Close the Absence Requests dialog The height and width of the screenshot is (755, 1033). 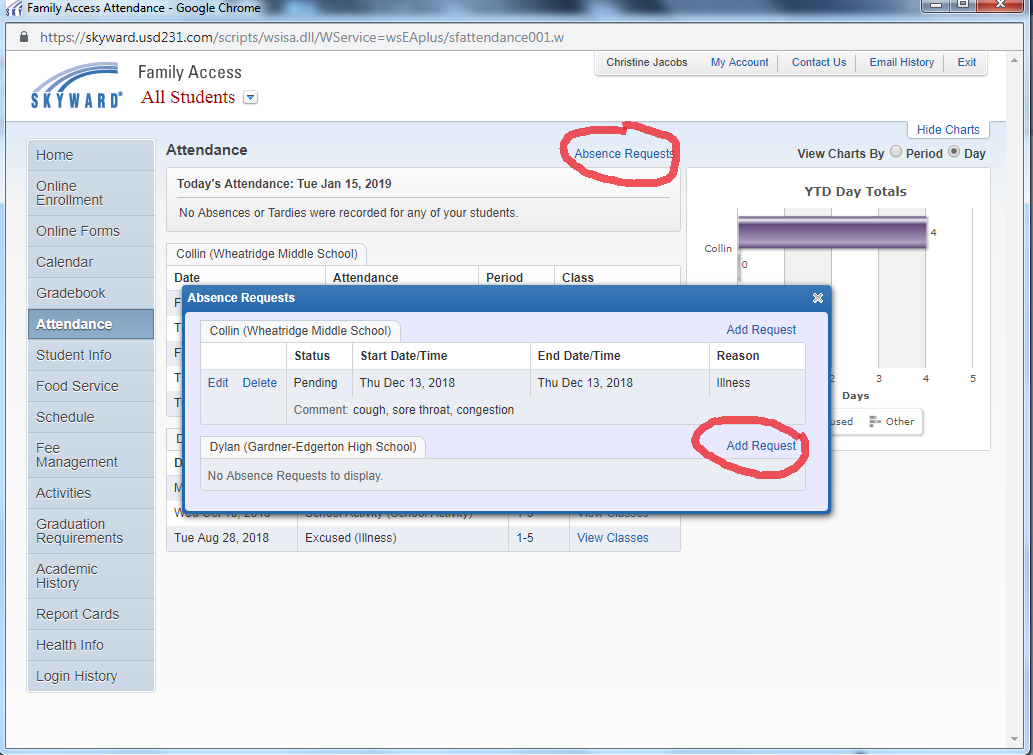pos(818,298)
